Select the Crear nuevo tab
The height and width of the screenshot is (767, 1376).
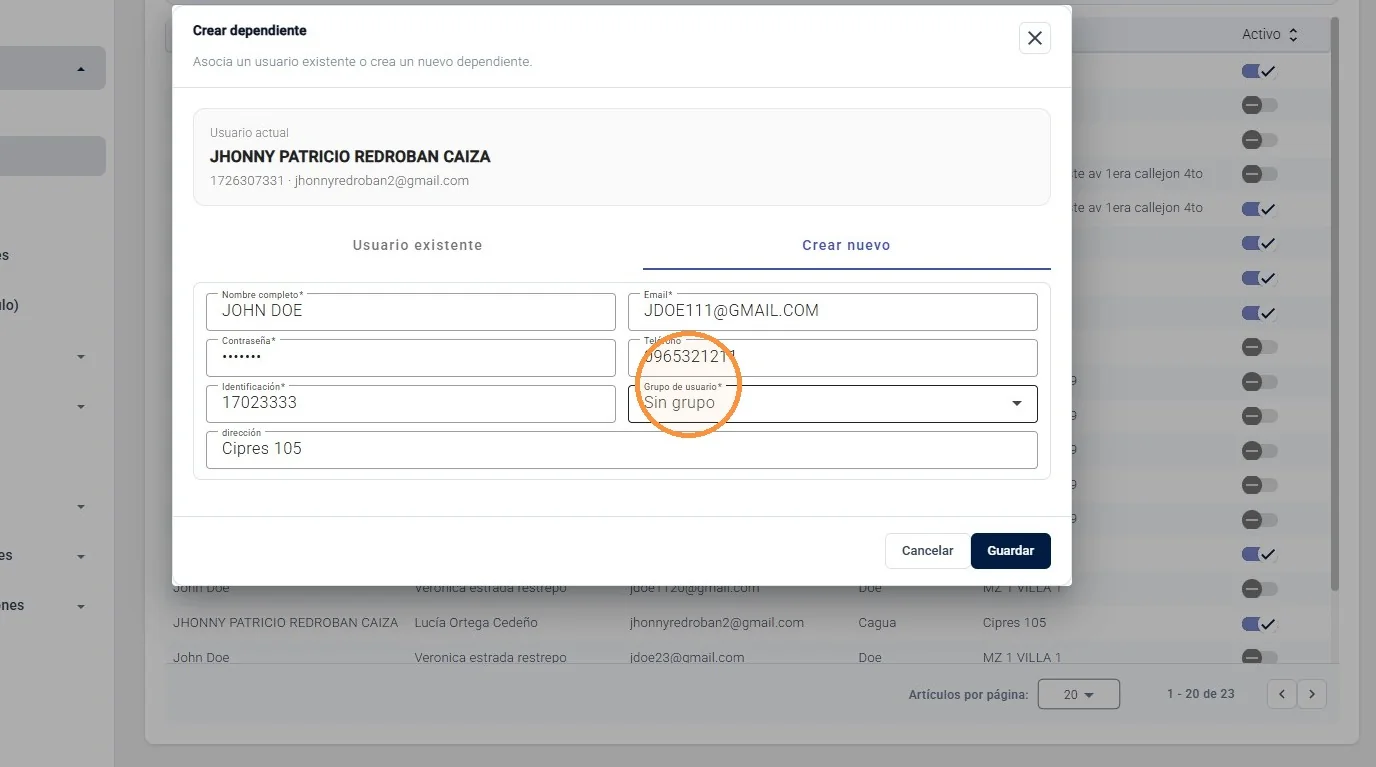pyautogui.click(x=846, y=245)
